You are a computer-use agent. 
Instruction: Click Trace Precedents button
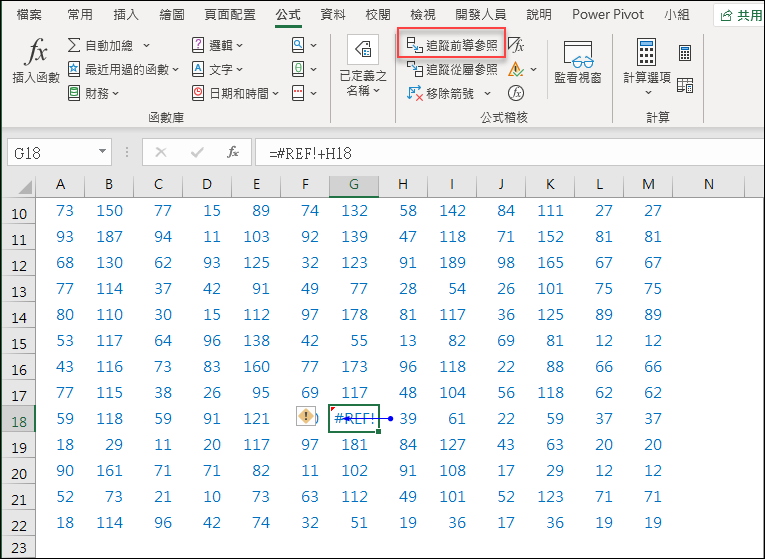pos(452,45)
